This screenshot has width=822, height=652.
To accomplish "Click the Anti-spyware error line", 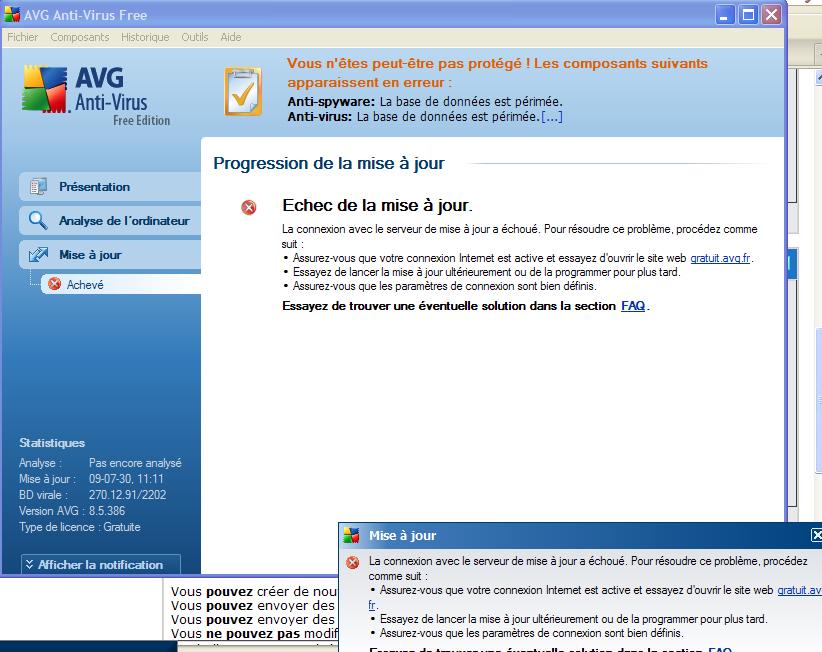I will point(425,101).
